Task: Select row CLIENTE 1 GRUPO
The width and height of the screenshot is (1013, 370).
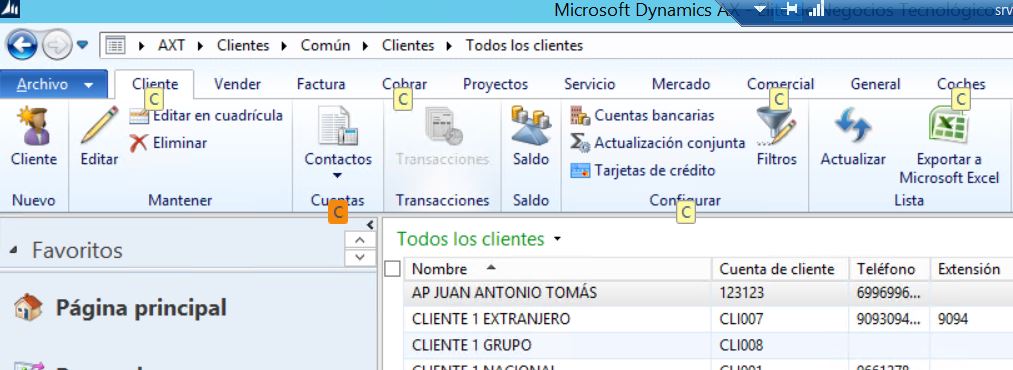Action: 708,345
